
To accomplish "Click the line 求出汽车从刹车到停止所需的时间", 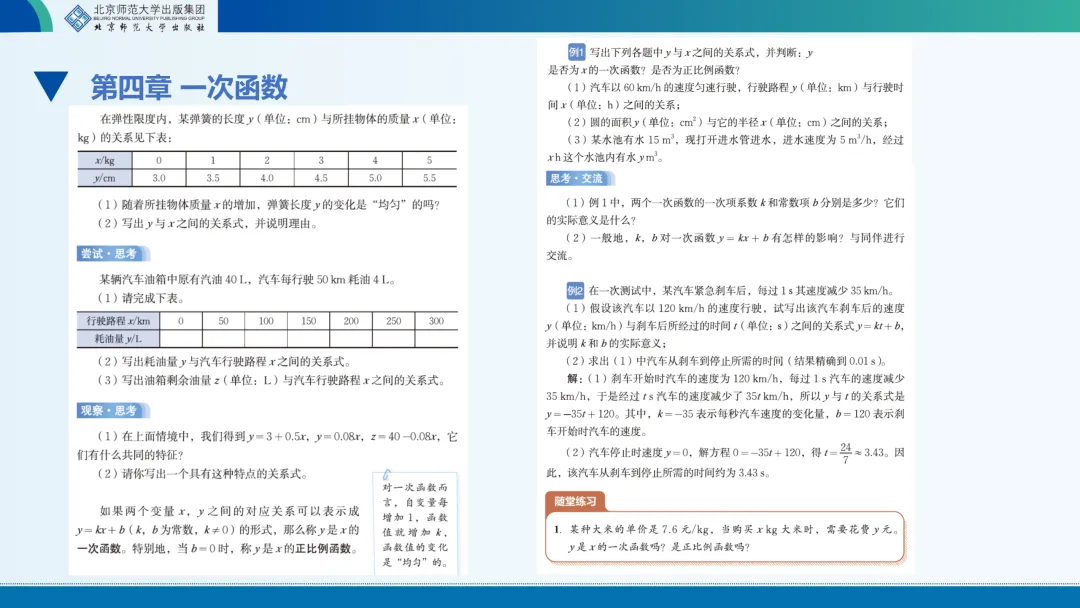I will pyautogui.click(x=728, y=361).
